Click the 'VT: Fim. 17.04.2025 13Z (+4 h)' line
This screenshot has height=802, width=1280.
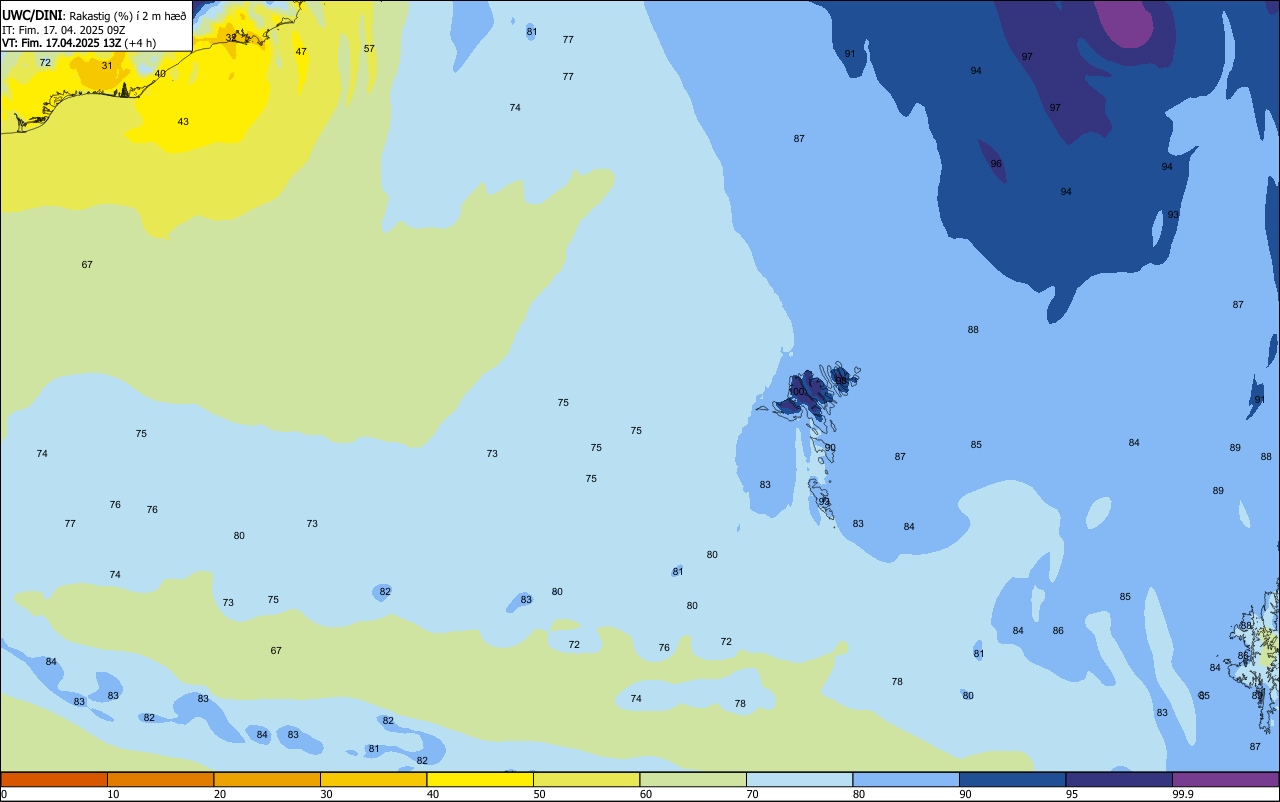pyautogui.click(x=79, y=43)
